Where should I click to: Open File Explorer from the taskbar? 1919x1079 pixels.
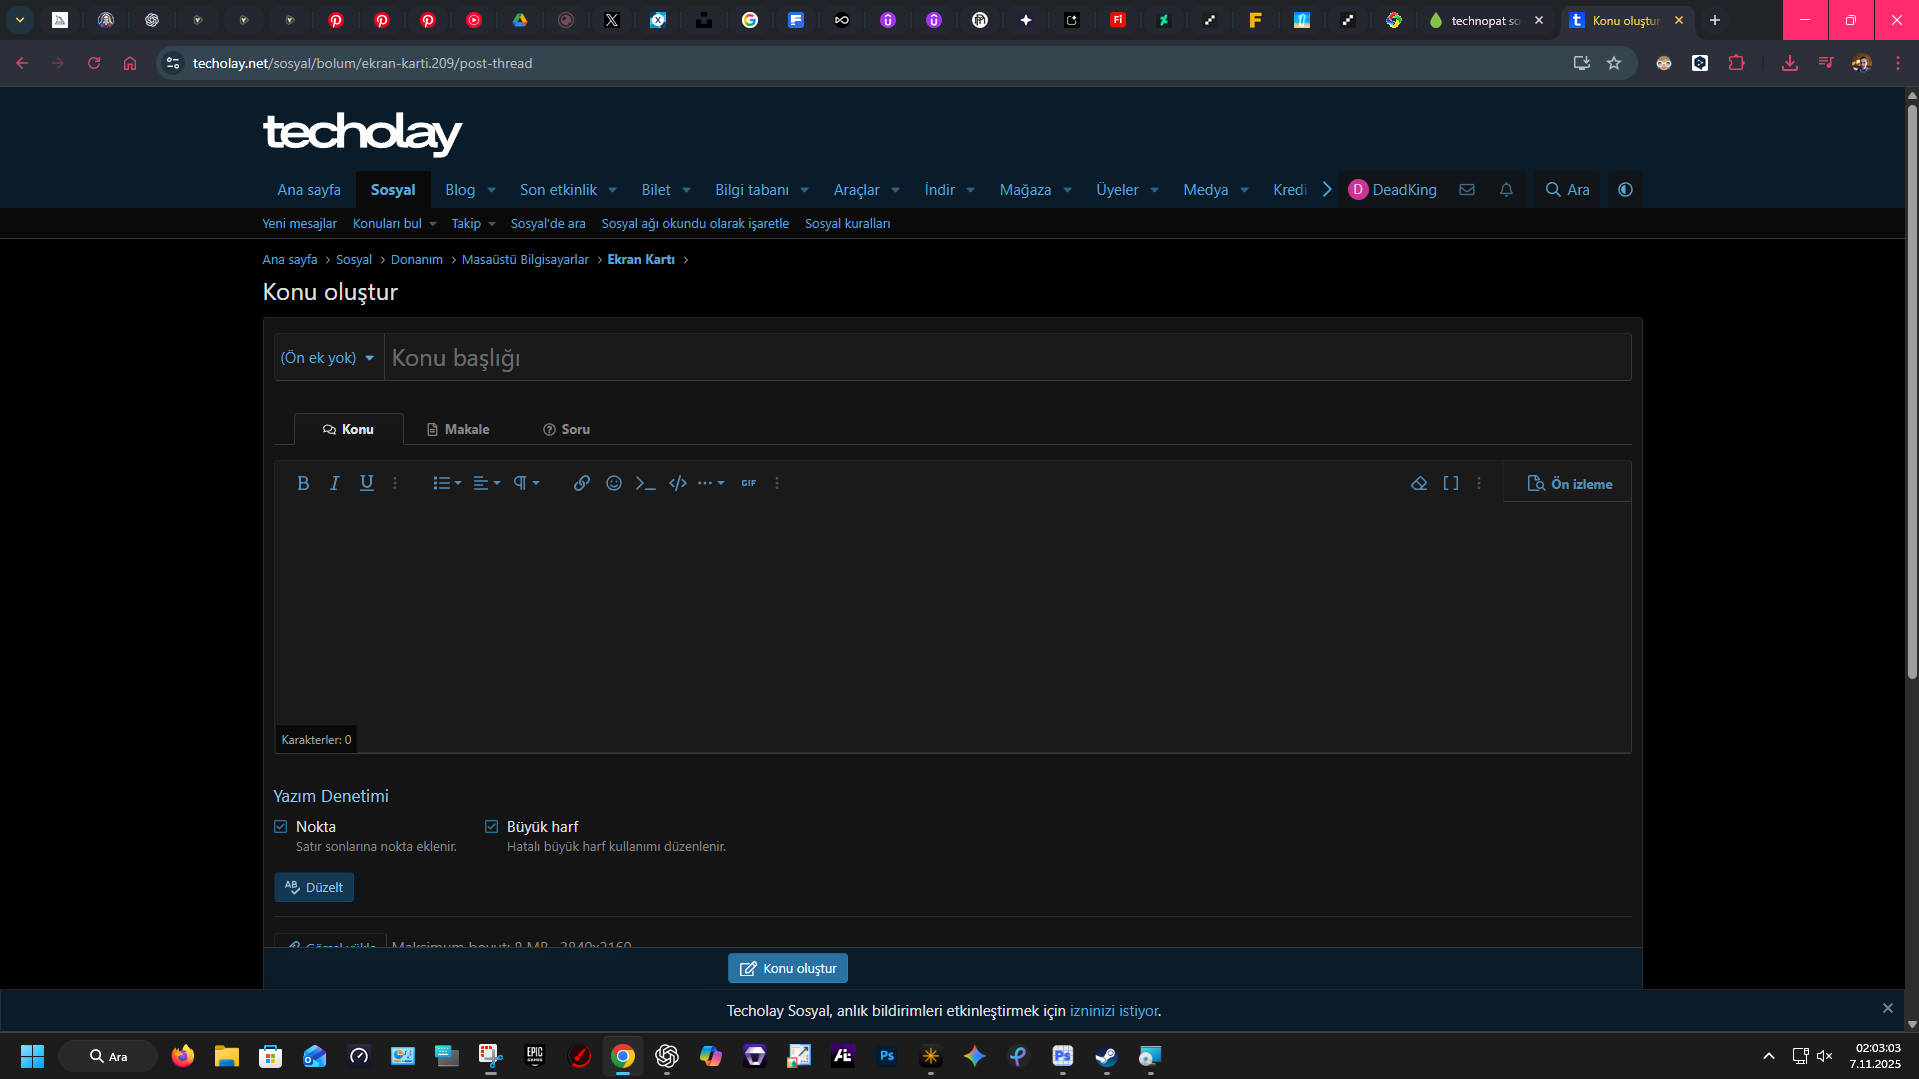click(227, 1056)
